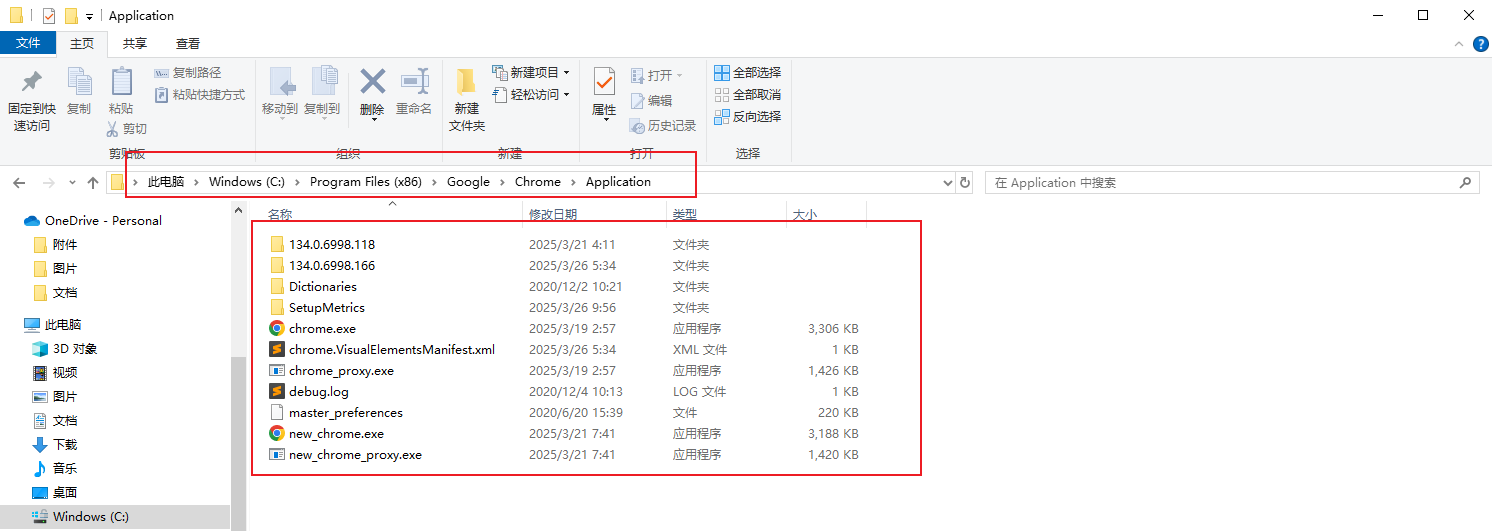Click the search box 在 Application 中搜索
This screenshot has height=531, width=1492.
point(1232,183)
